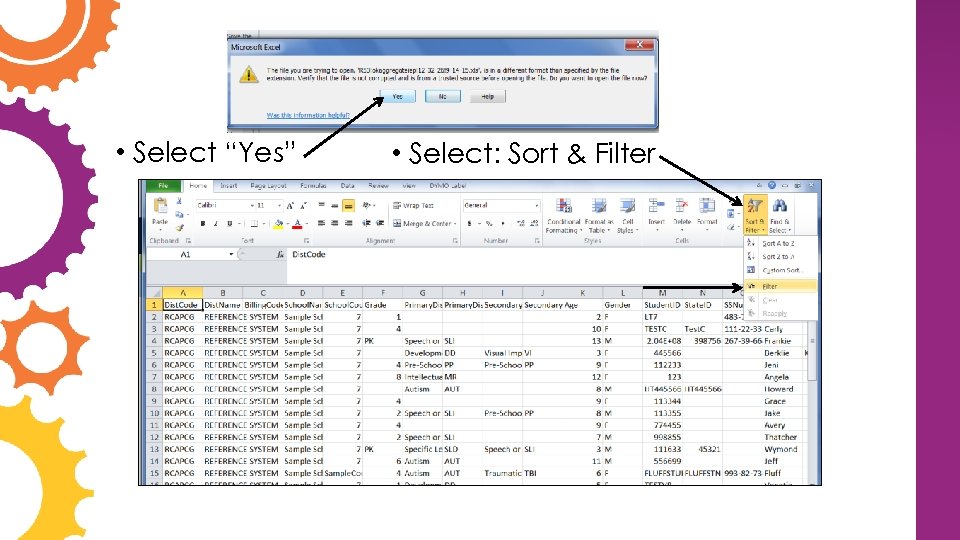Click the Insert Function fx icon
This screenshot has height=540, width=960.
280,254
